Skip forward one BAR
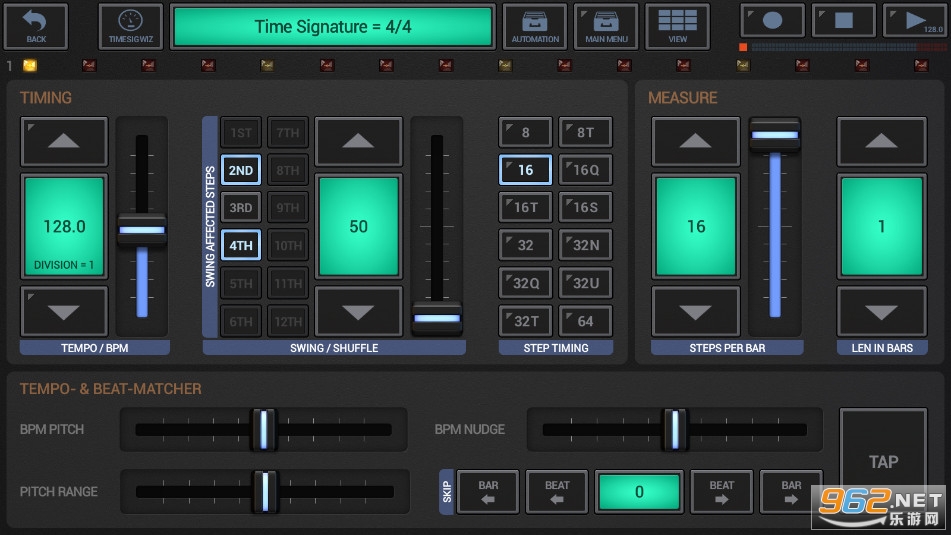The image size is (951, 535). [791, 491]
